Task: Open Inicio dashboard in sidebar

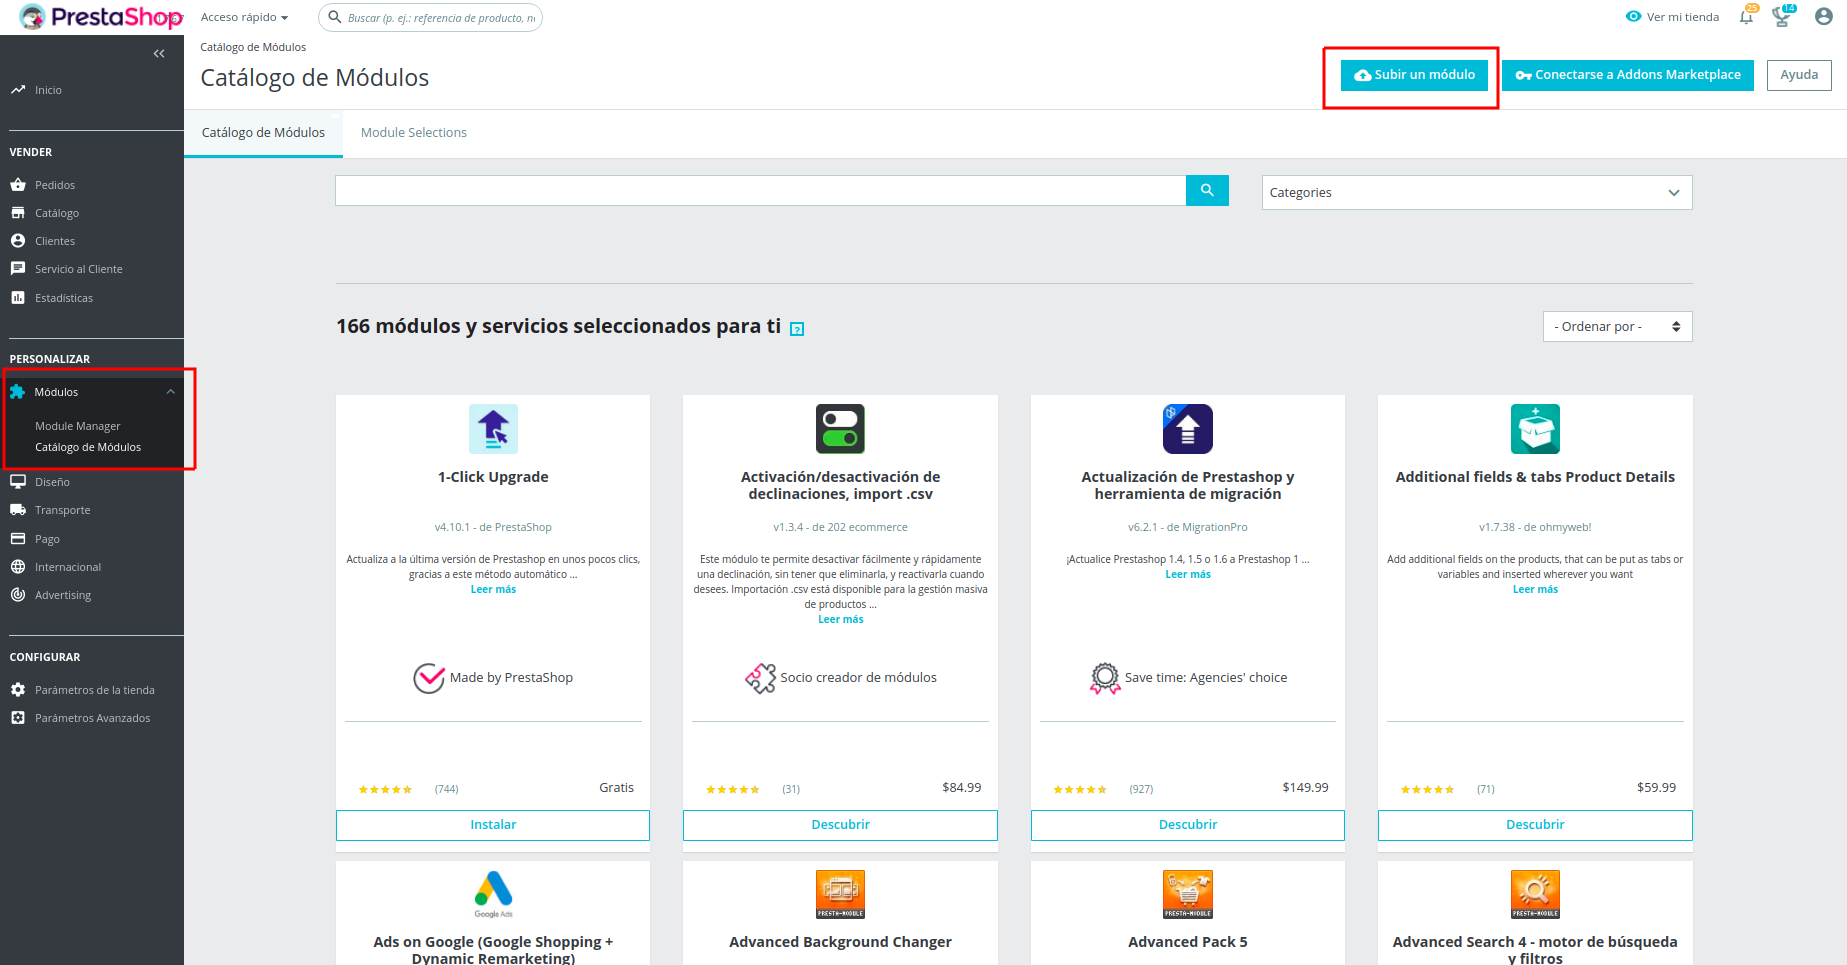Action: point(48,90)
